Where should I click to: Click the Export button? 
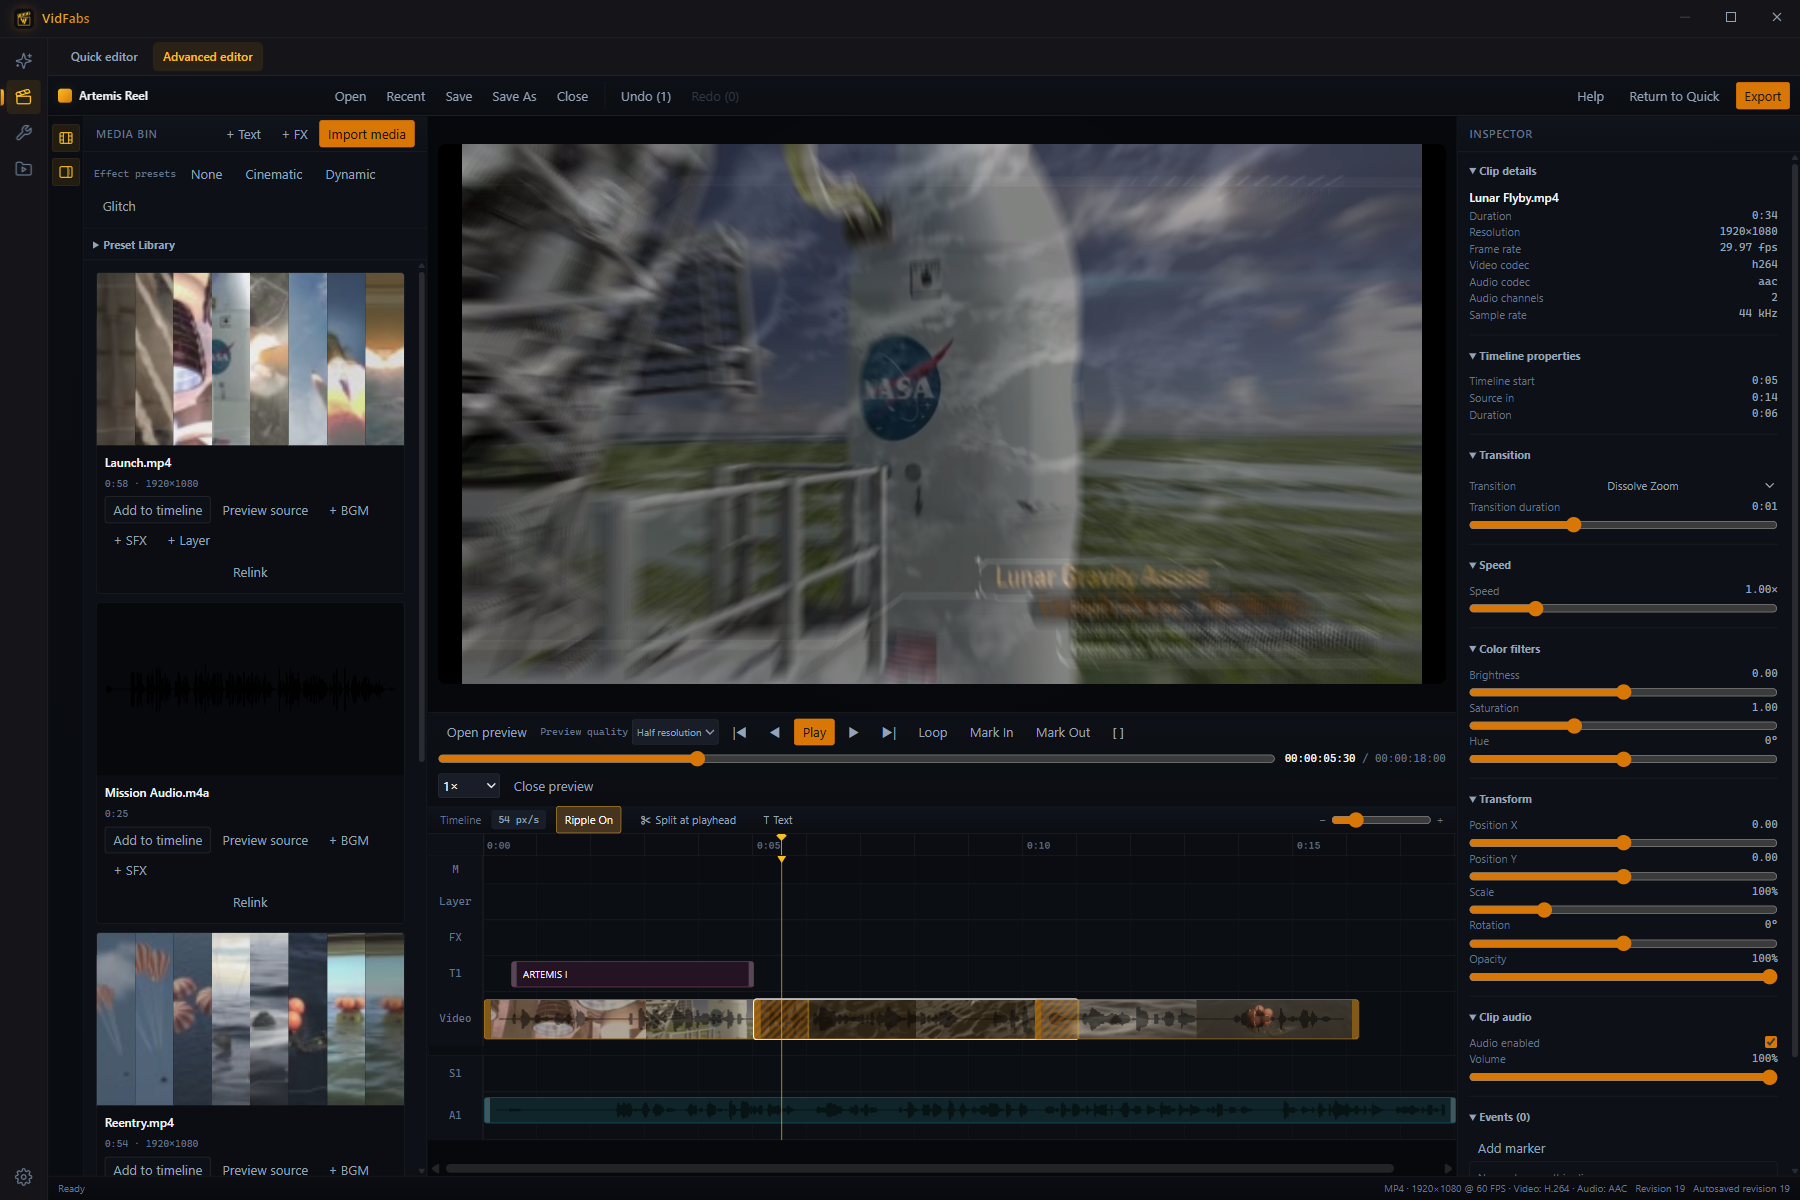click(x=1763, y=97)
